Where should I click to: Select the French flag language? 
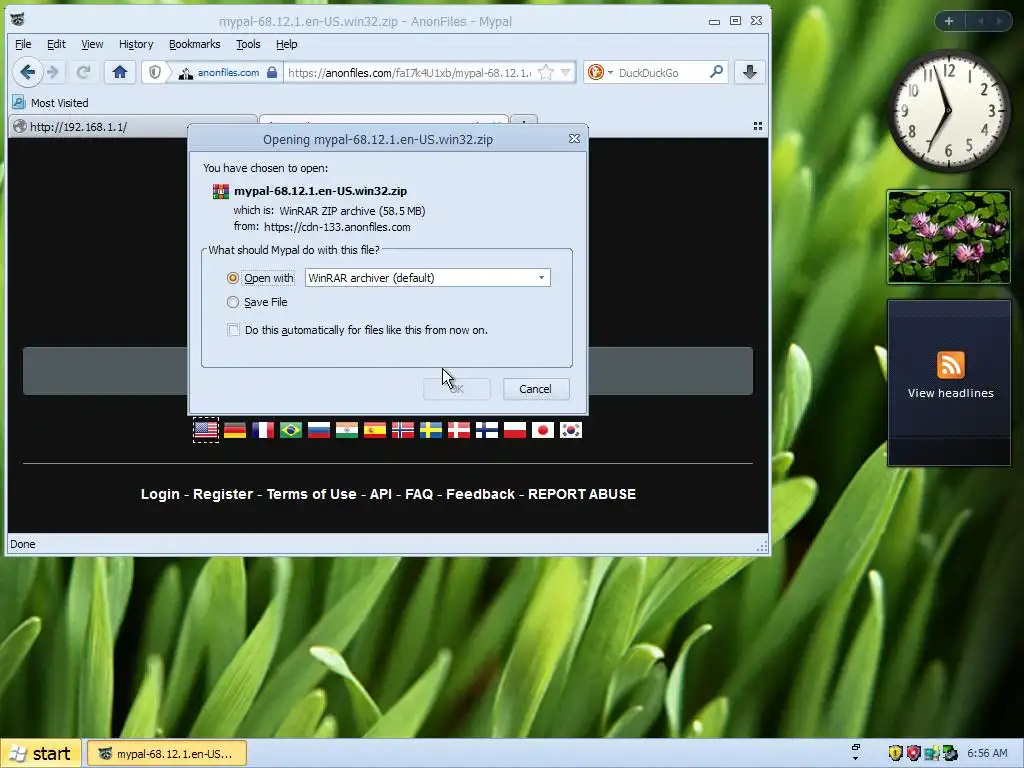tap(263, 430)
